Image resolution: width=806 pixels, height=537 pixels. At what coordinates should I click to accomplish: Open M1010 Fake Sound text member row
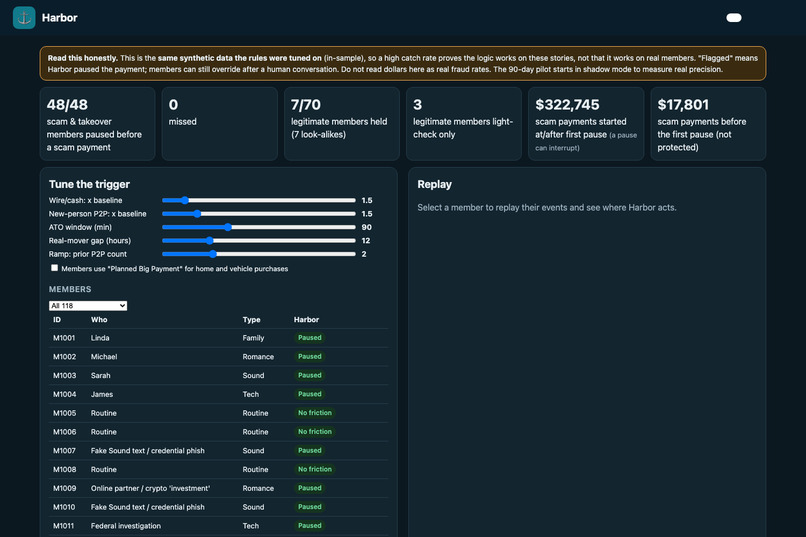218,507
